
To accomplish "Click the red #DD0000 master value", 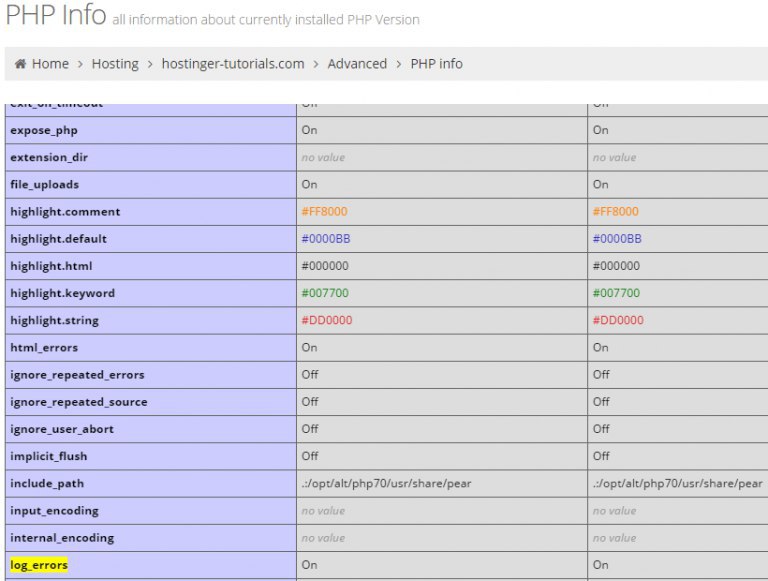I will click(618, 320).
